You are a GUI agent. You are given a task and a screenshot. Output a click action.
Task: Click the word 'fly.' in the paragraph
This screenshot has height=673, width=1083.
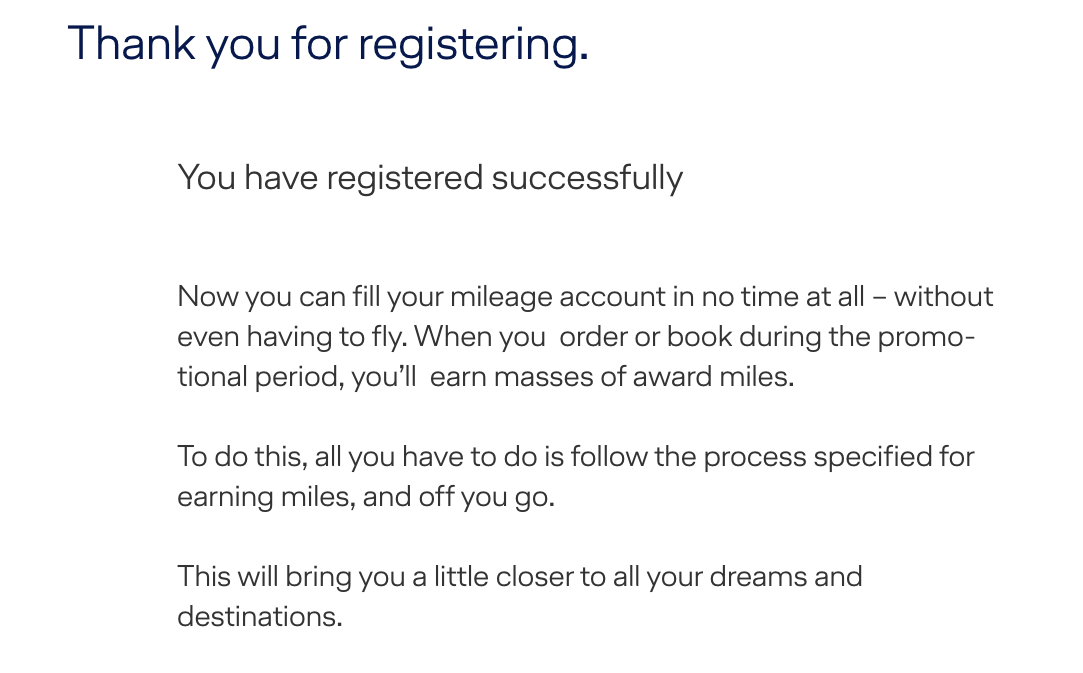[390, 338]
